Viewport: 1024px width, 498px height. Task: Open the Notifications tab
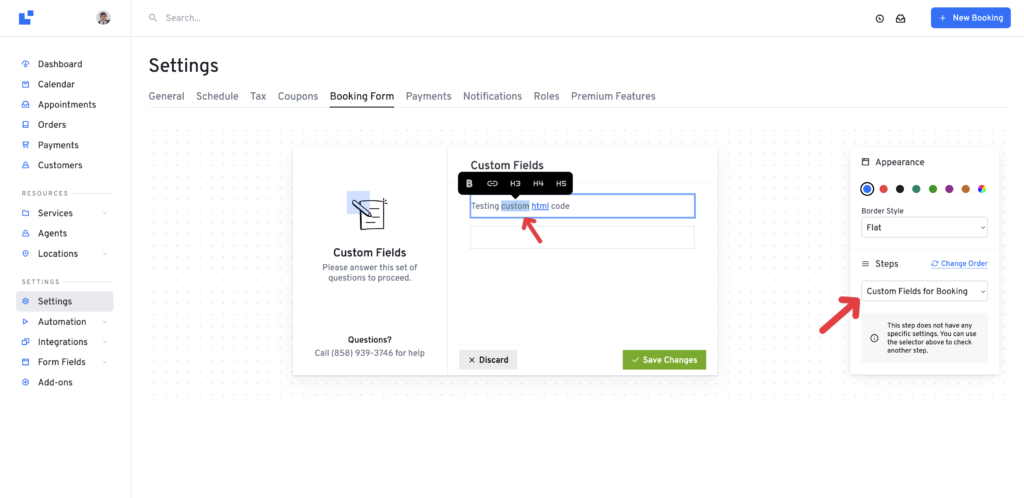pos(492,96)
